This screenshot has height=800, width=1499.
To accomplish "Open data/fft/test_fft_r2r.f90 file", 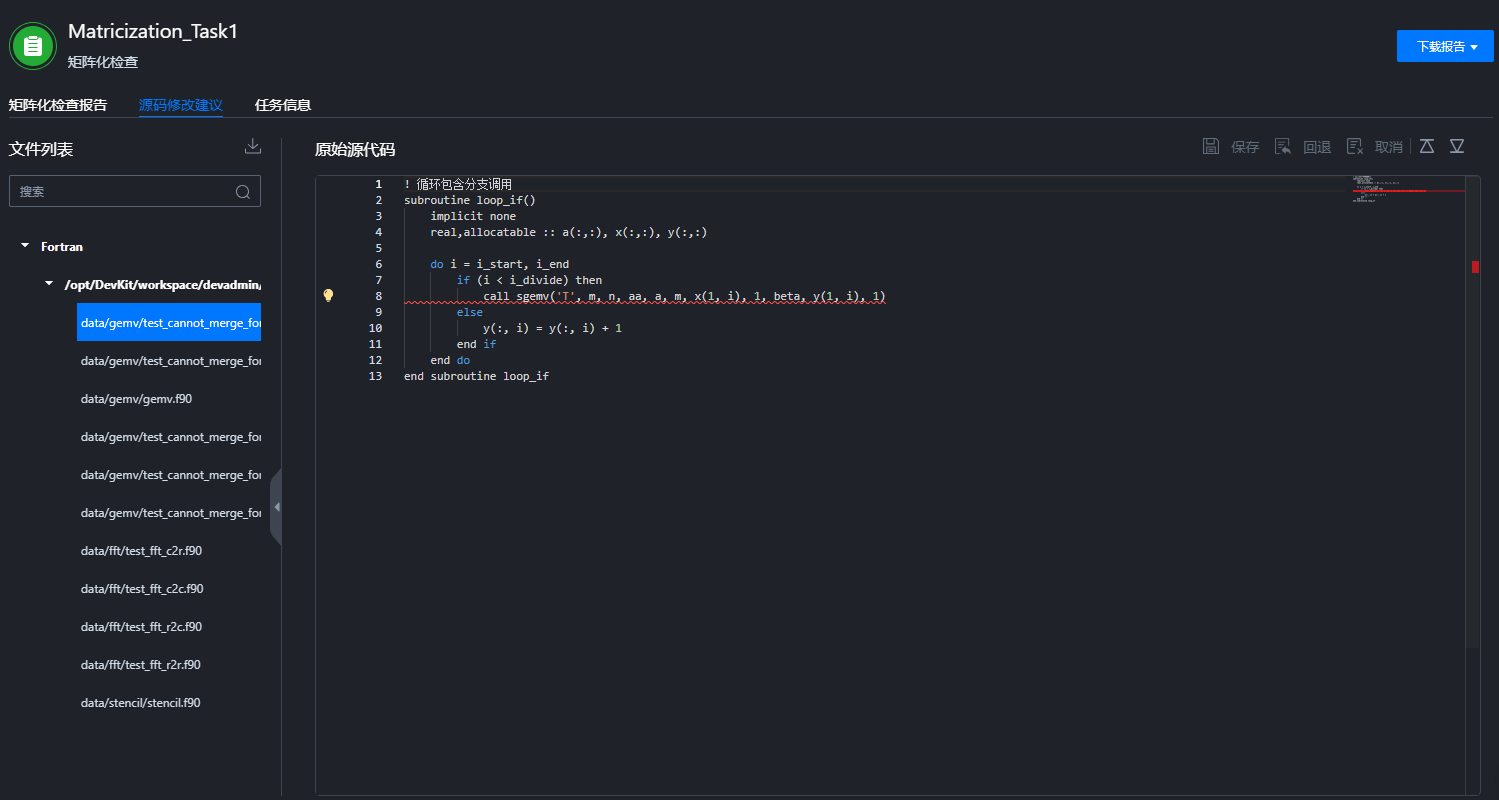I will click(141, 664).
